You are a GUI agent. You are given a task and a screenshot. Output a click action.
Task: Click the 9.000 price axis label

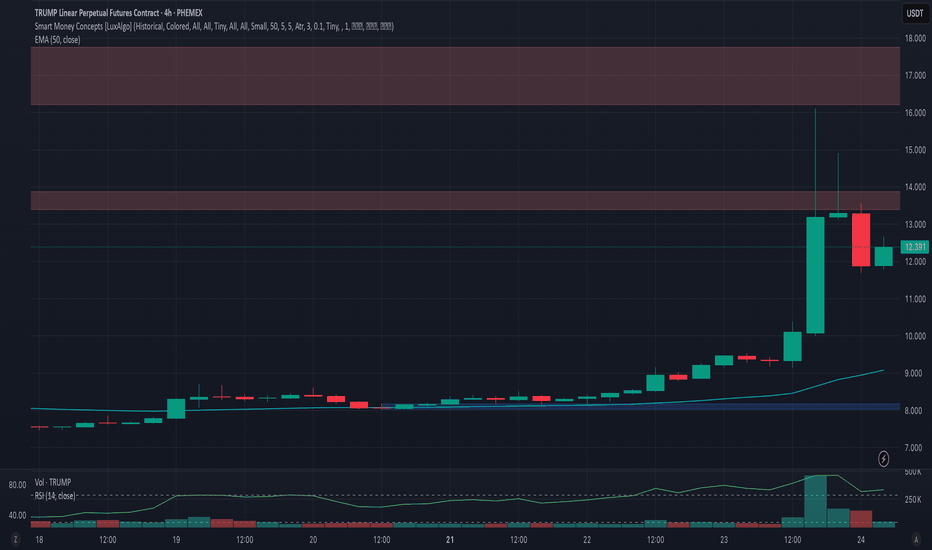pos(915,373)
